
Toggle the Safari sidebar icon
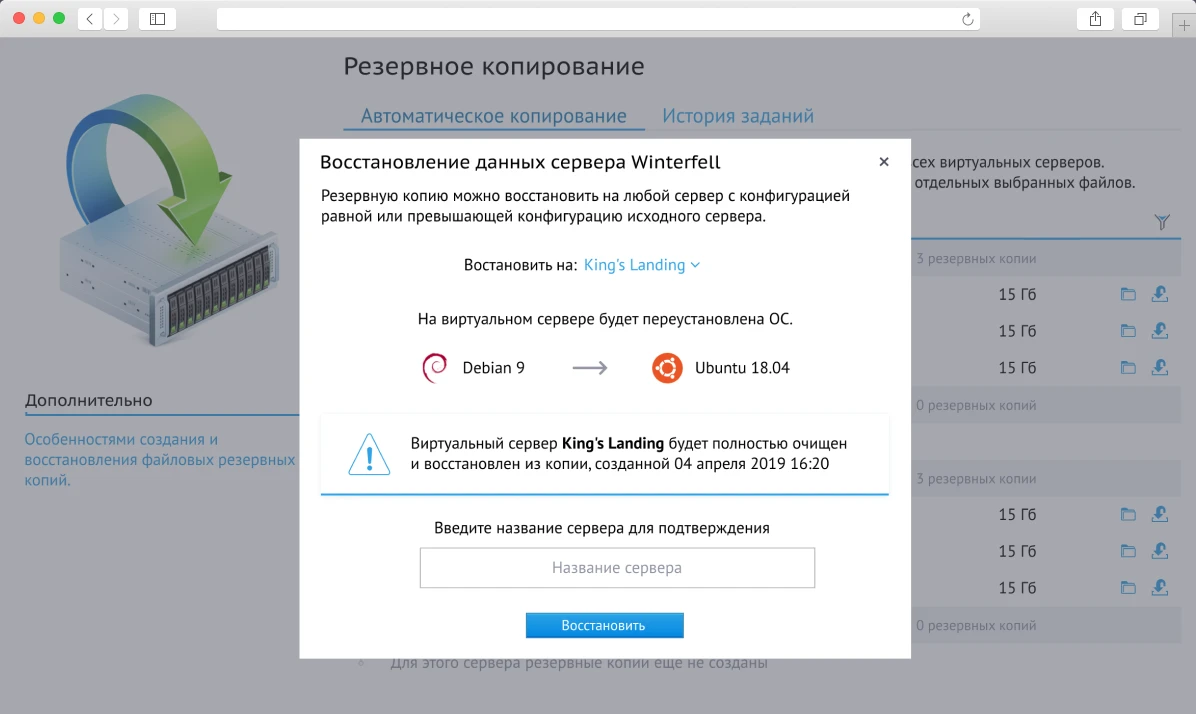[x=156, y=17]
